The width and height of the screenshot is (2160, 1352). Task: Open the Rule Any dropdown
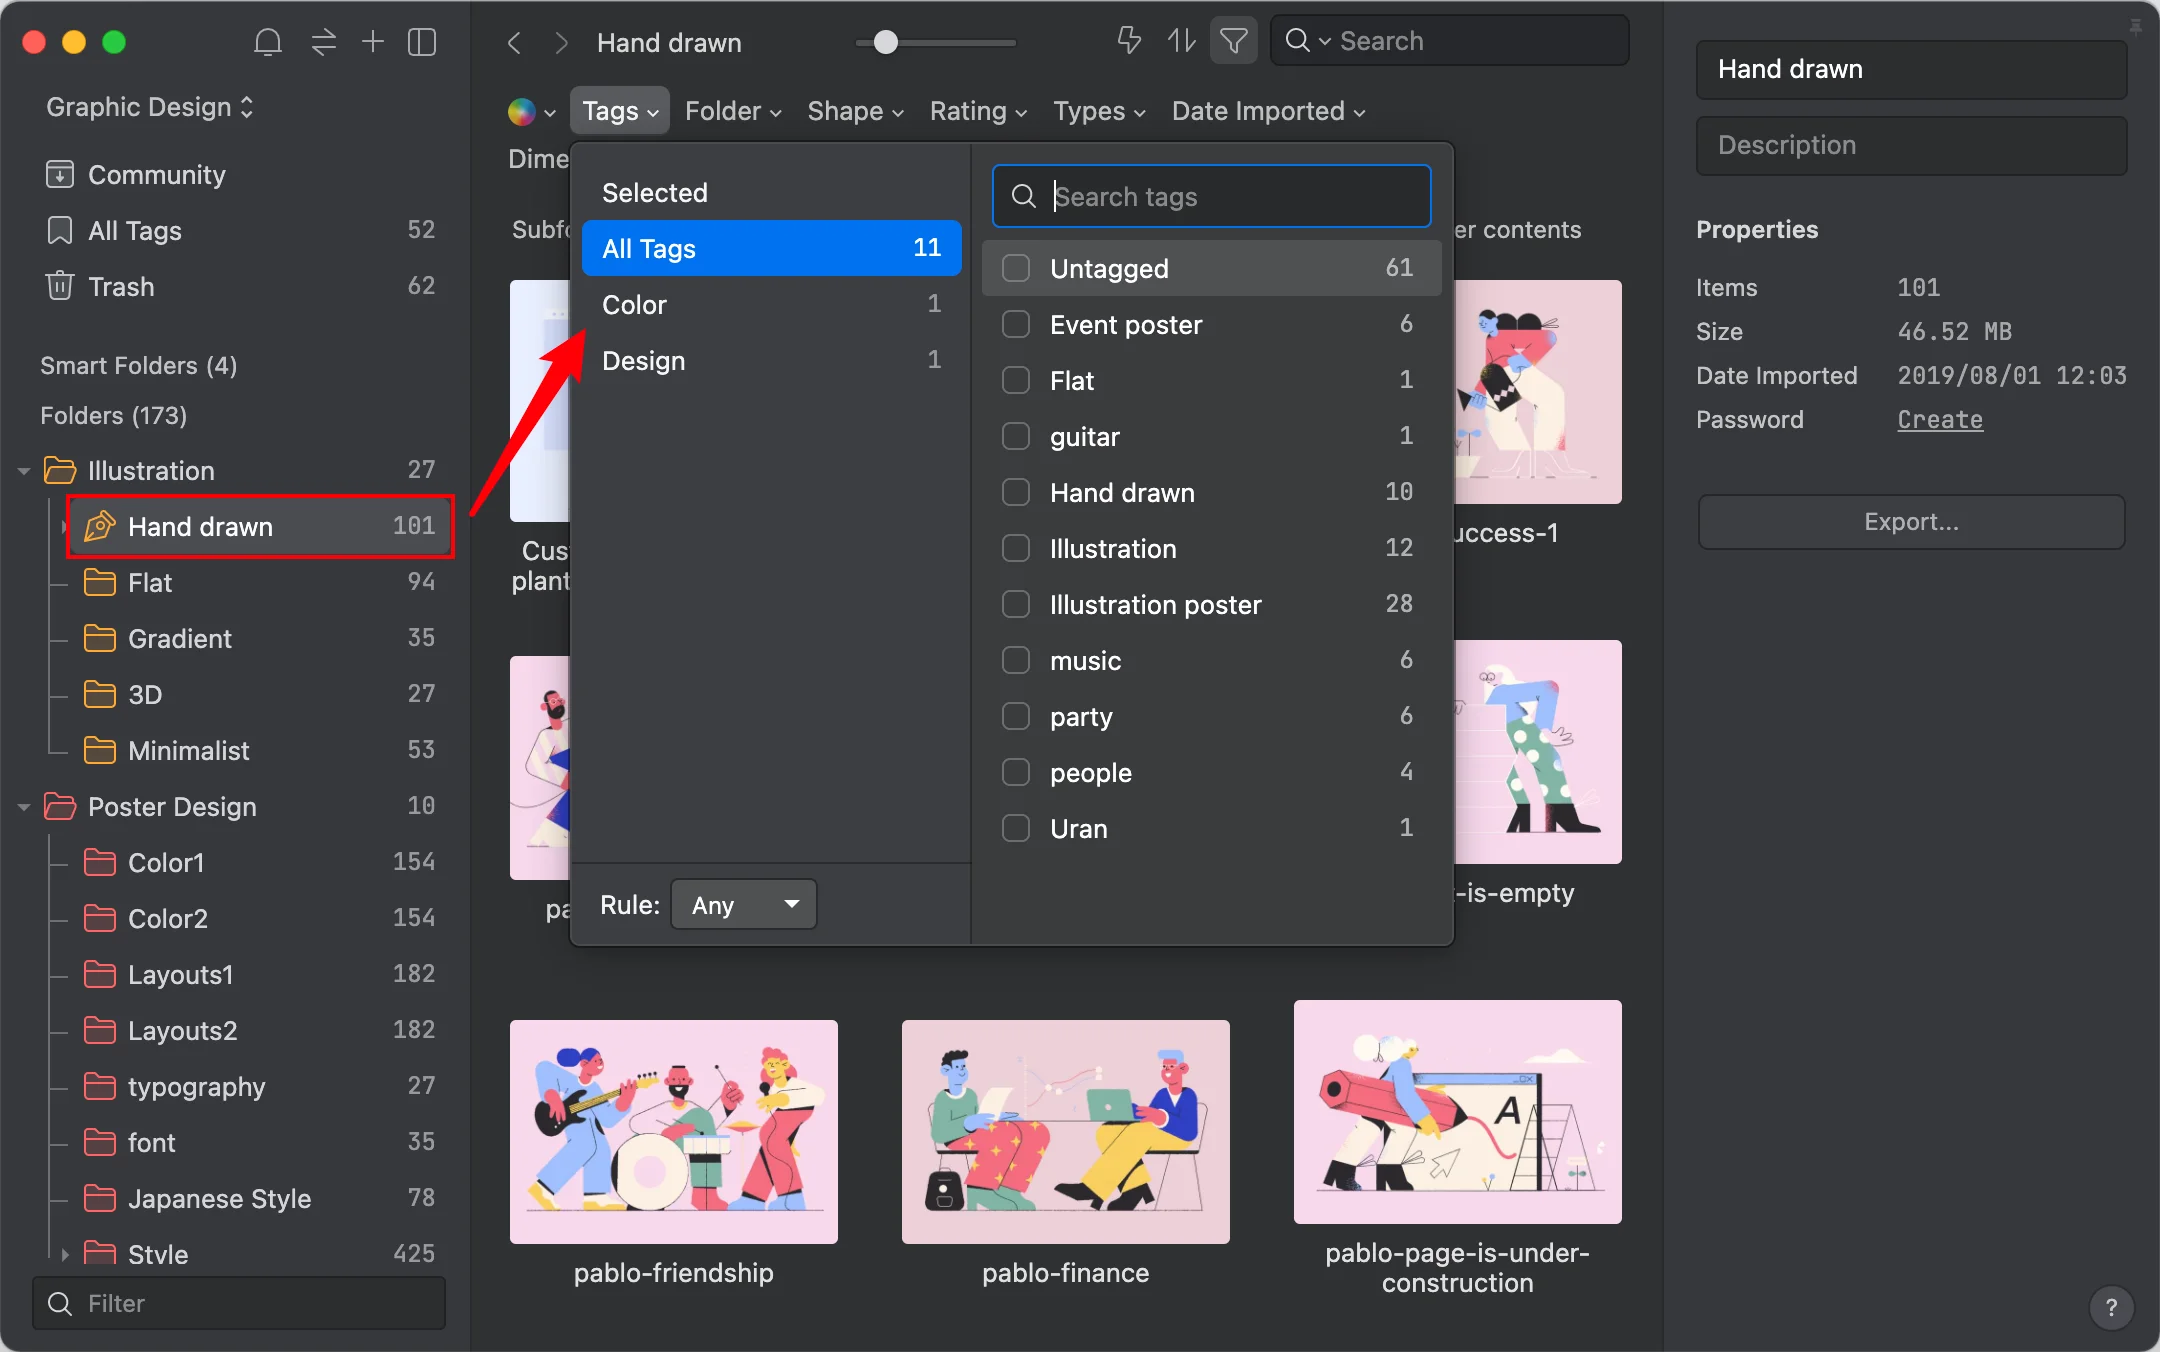743,905
